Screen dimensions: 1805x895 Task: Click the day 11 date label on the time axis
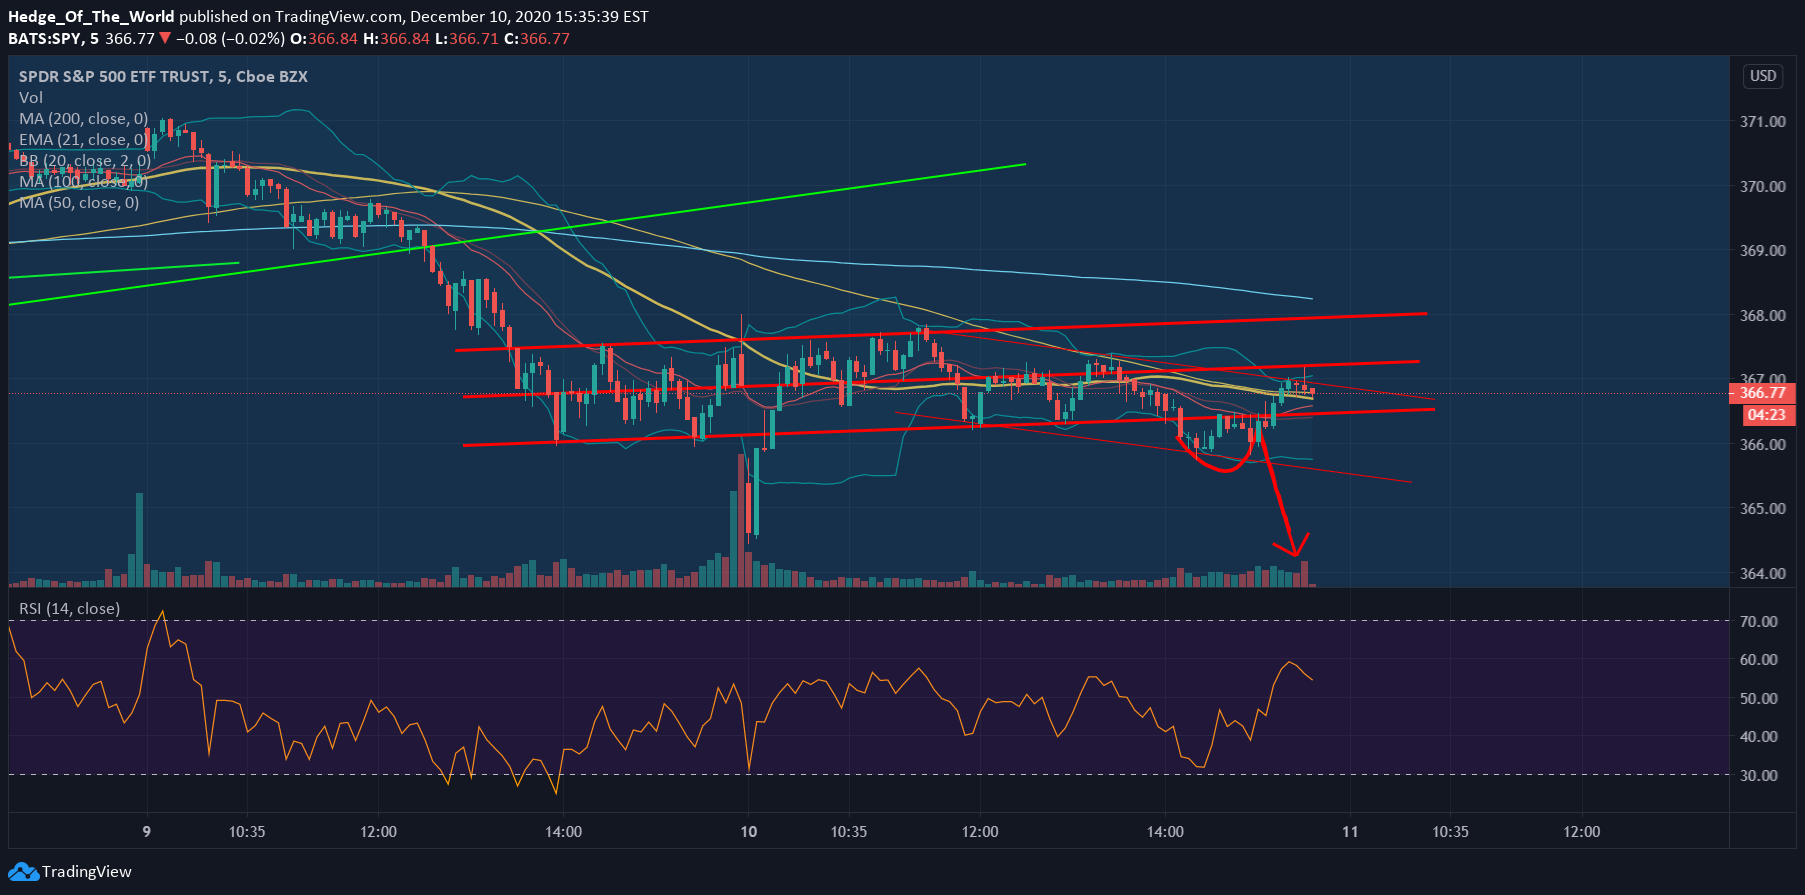click(x=1350, y=832)
